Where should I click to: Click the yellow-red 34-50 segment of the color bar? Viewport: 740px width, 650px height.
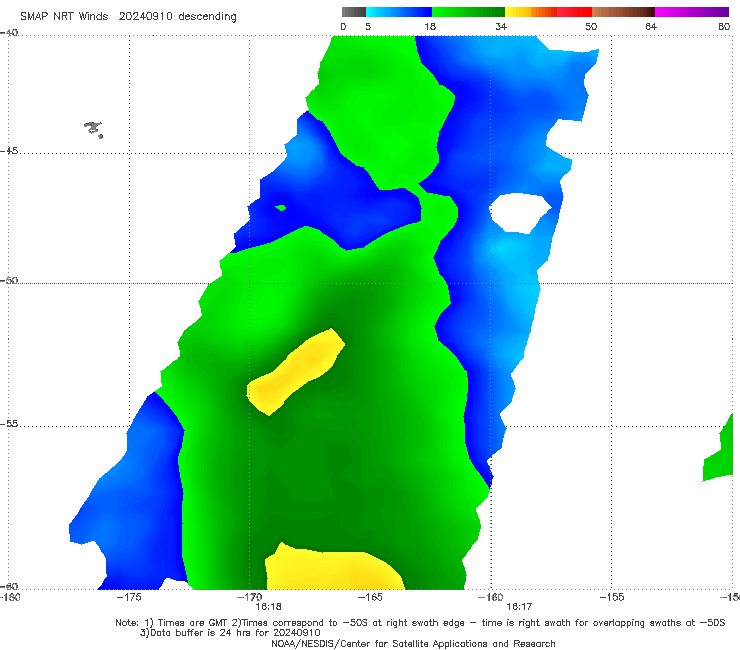coord(548,12)
